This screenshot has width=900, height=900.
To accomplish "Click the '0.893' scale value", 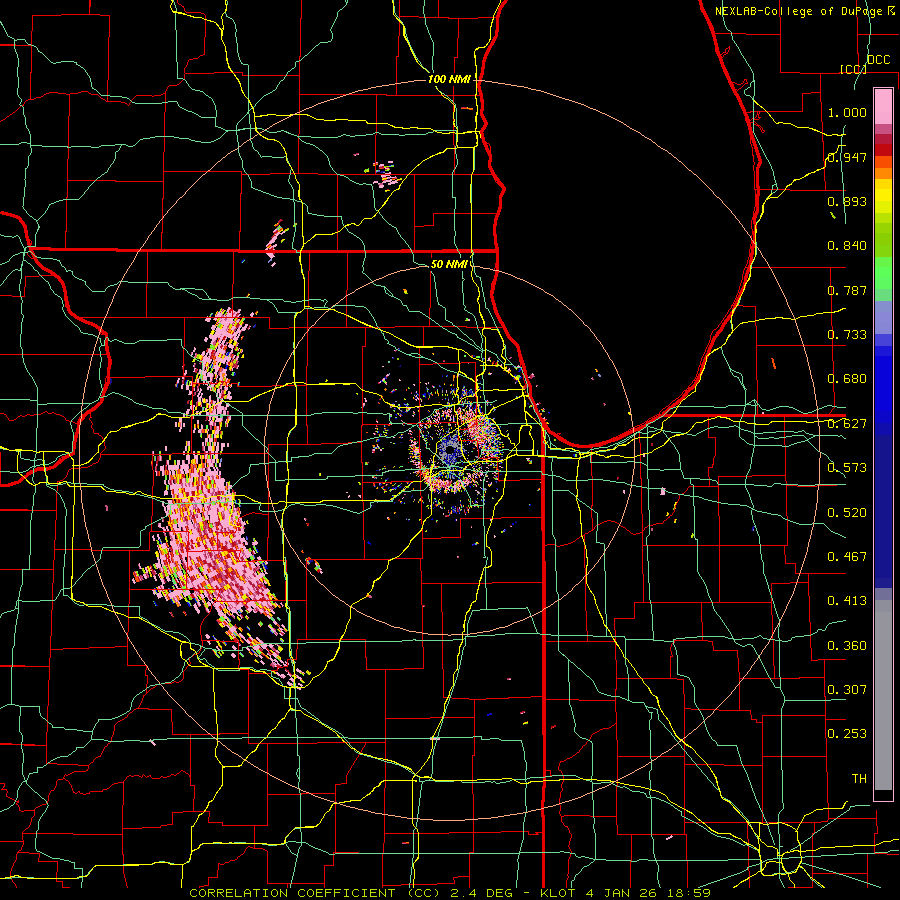I will click(847, 201).
